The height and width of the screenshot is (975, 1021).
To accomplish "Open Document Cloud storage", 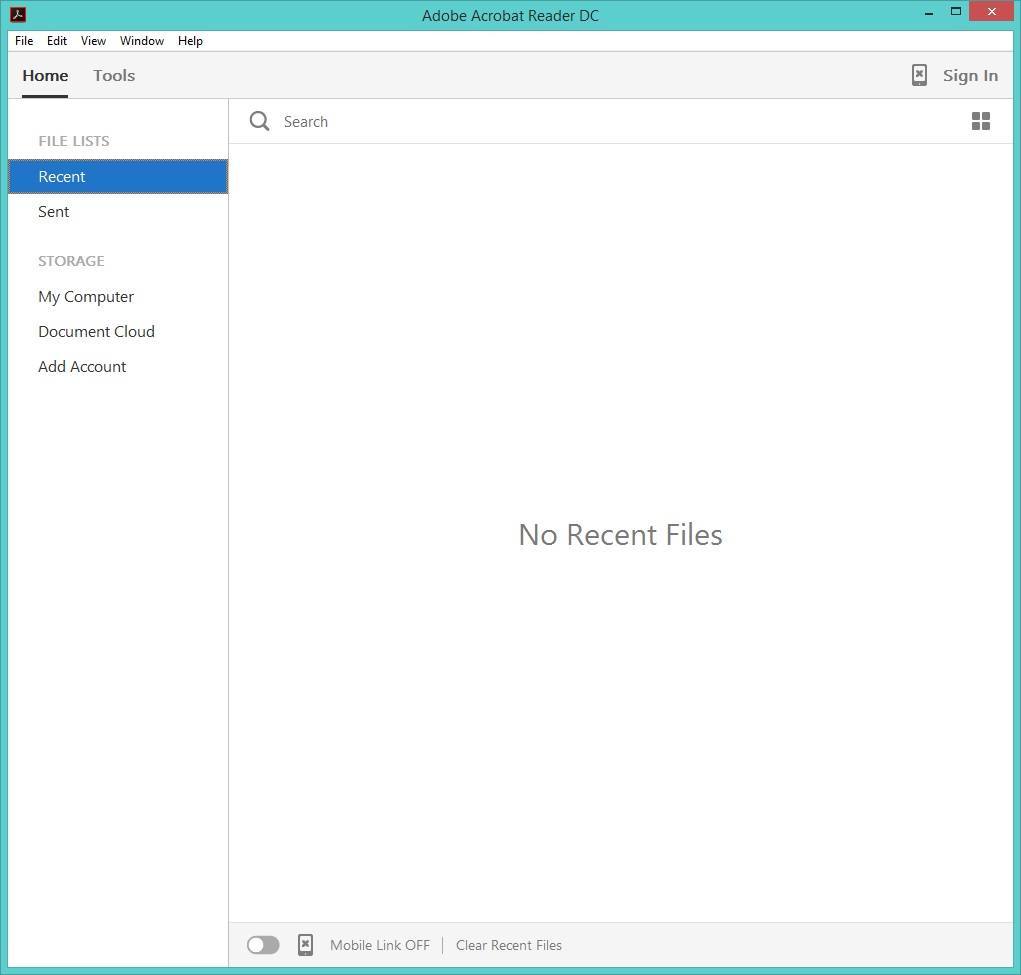I will (x=96, y=331).
